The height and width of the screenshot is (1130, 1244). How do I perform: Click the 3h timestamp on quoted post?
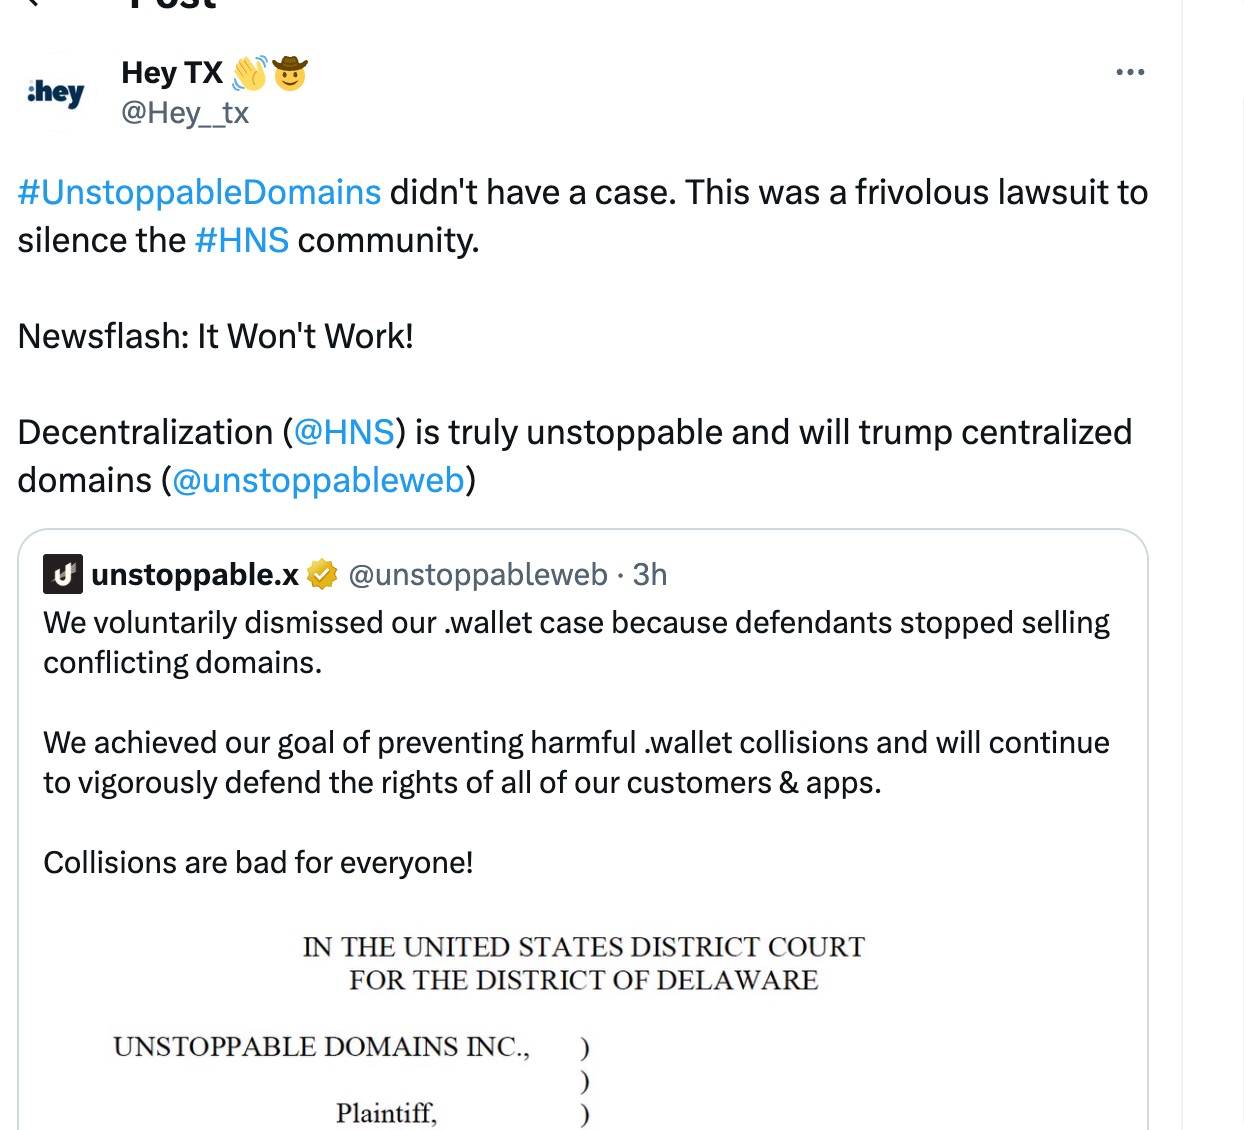[650, 575]
